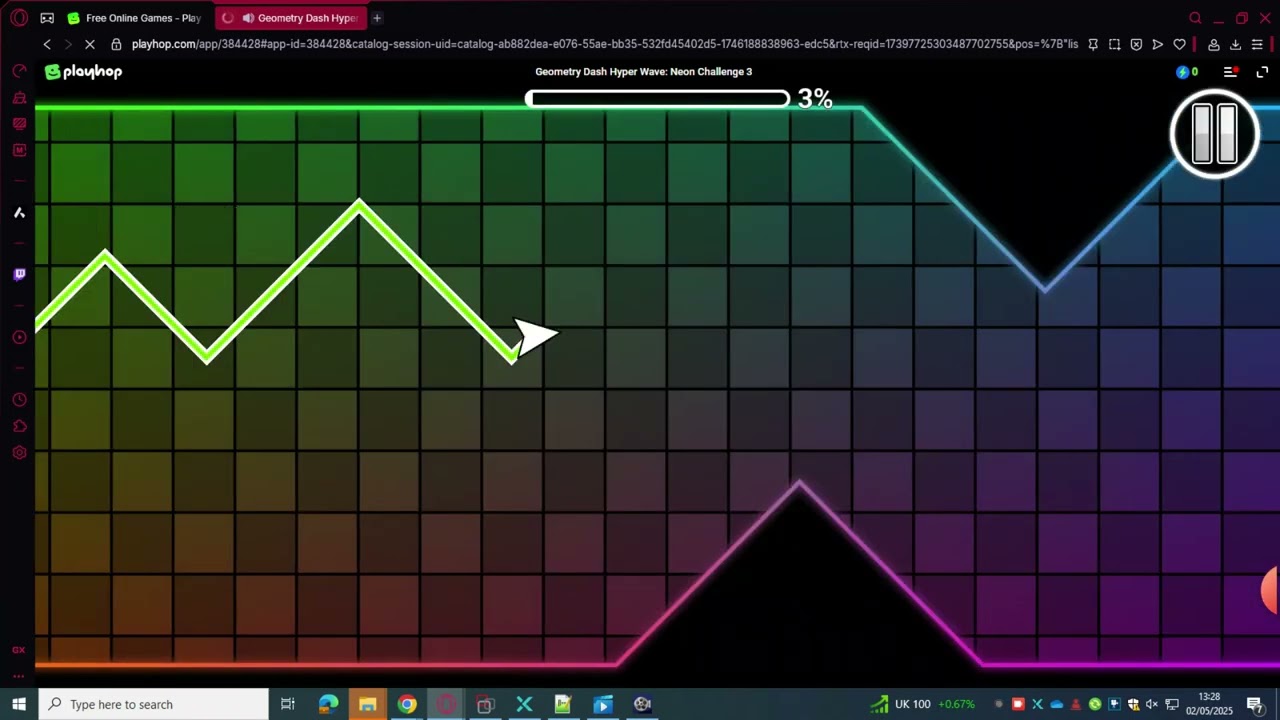
Task: Open the Aria AI sidebar icon
Action: click(x=19, y=213)
